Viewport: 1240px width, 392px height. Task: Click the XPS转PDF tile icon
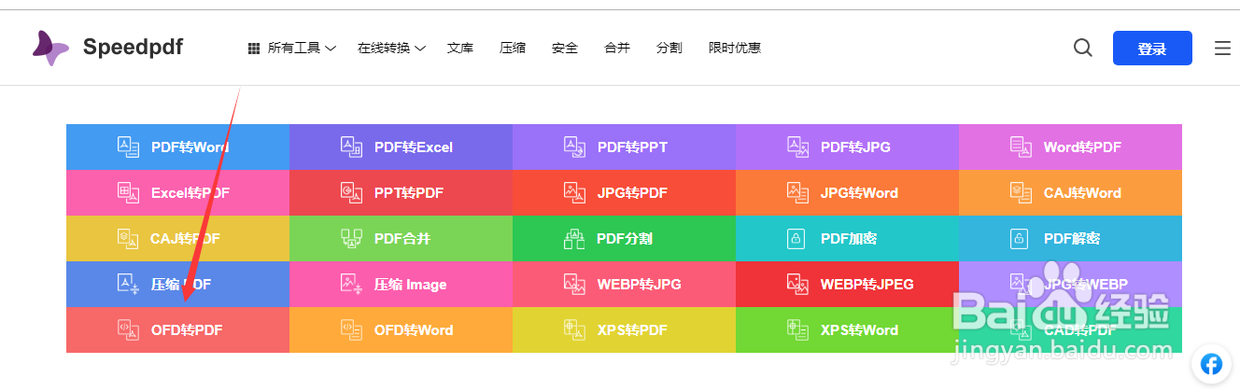click(574, 329)
